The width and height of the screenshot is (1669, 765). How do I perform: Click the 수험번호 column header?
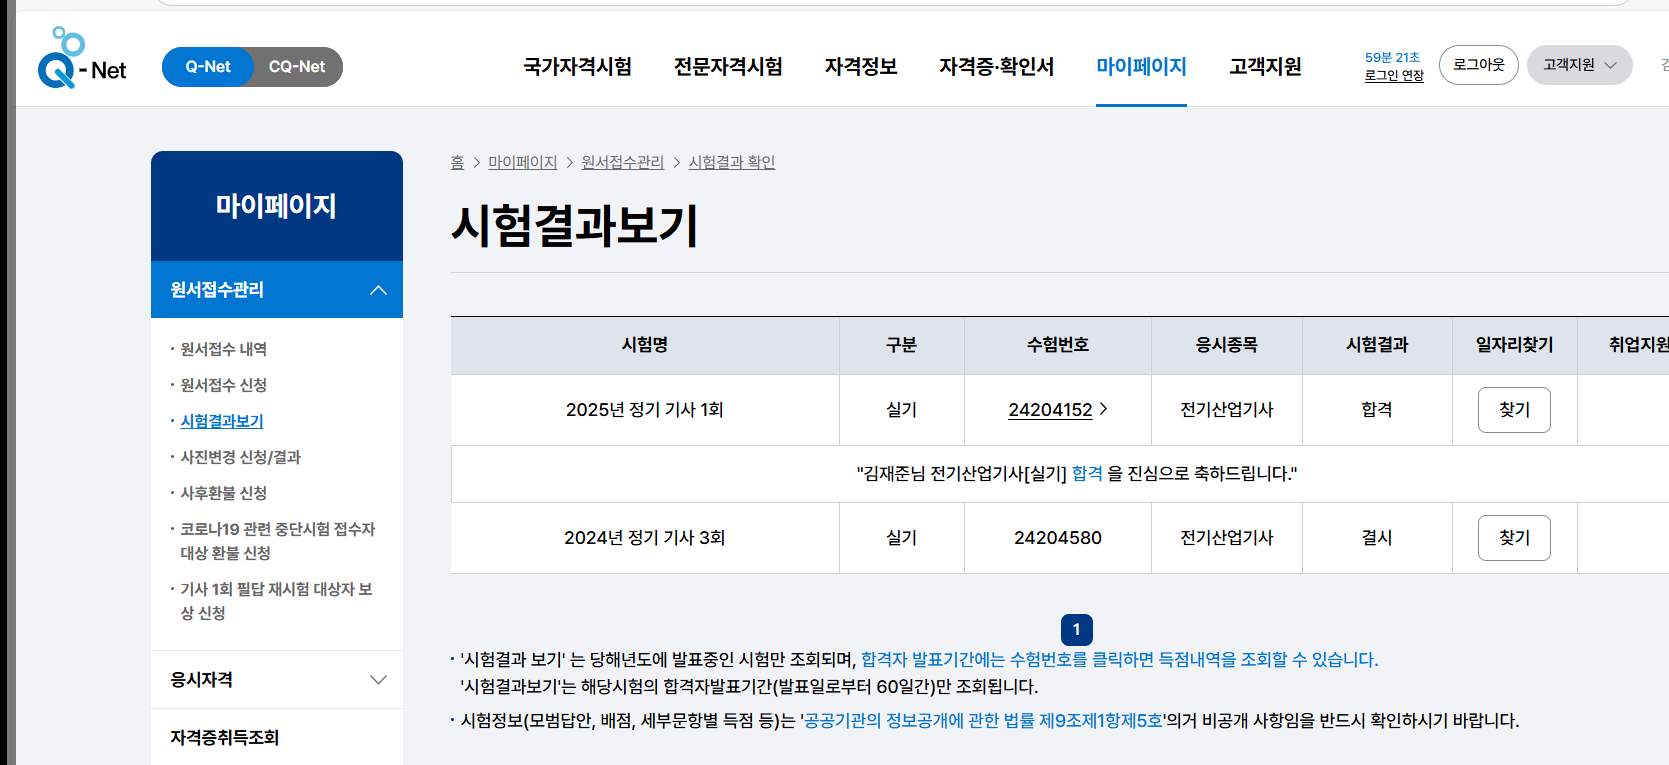pos(1058,345)
